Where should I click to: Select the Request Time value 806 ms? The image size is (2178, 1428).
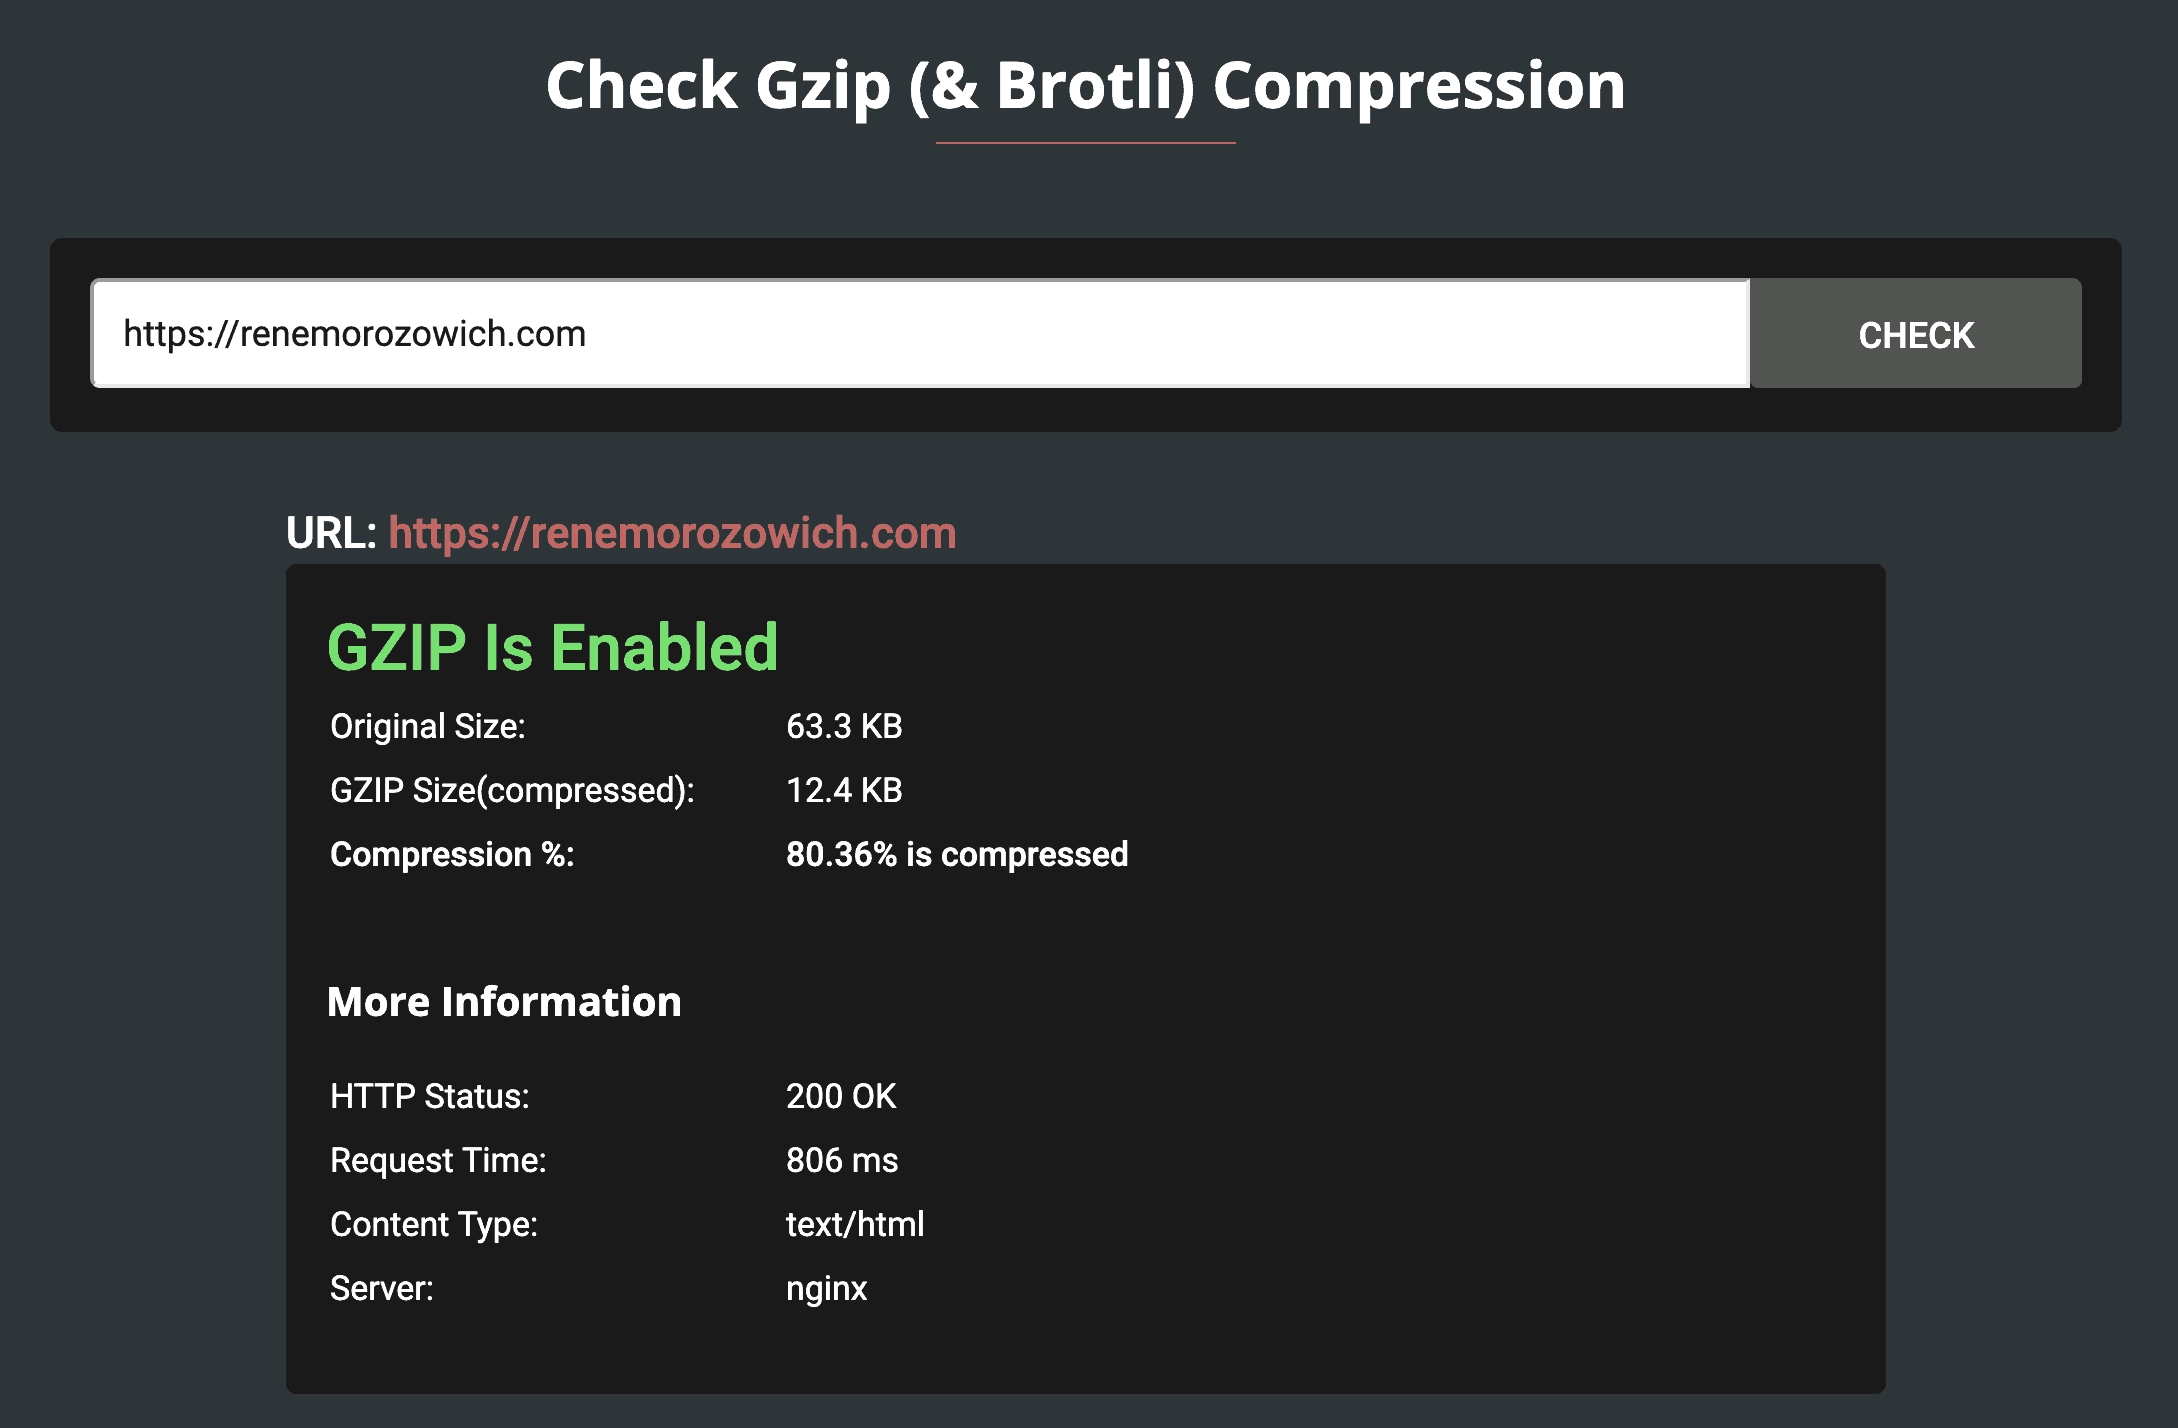click(842, 1160)
